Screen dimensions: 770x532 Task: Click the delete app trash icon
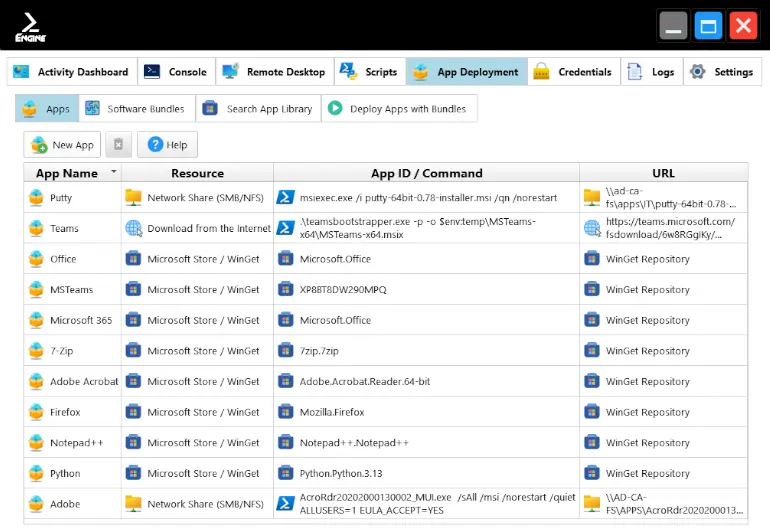pyautogui.click(x=118, y=145)
